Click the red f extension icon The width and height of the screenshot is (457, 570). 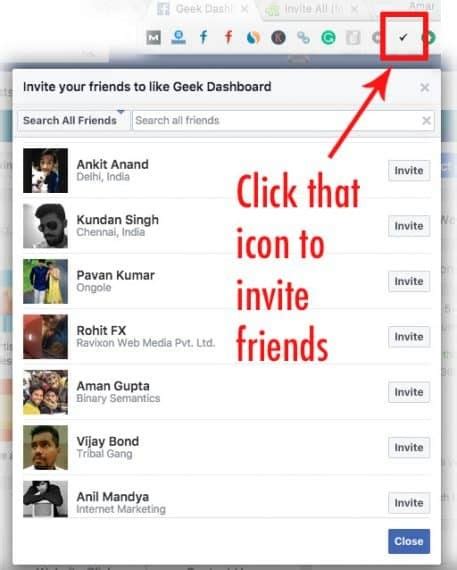tap(228, 37)
